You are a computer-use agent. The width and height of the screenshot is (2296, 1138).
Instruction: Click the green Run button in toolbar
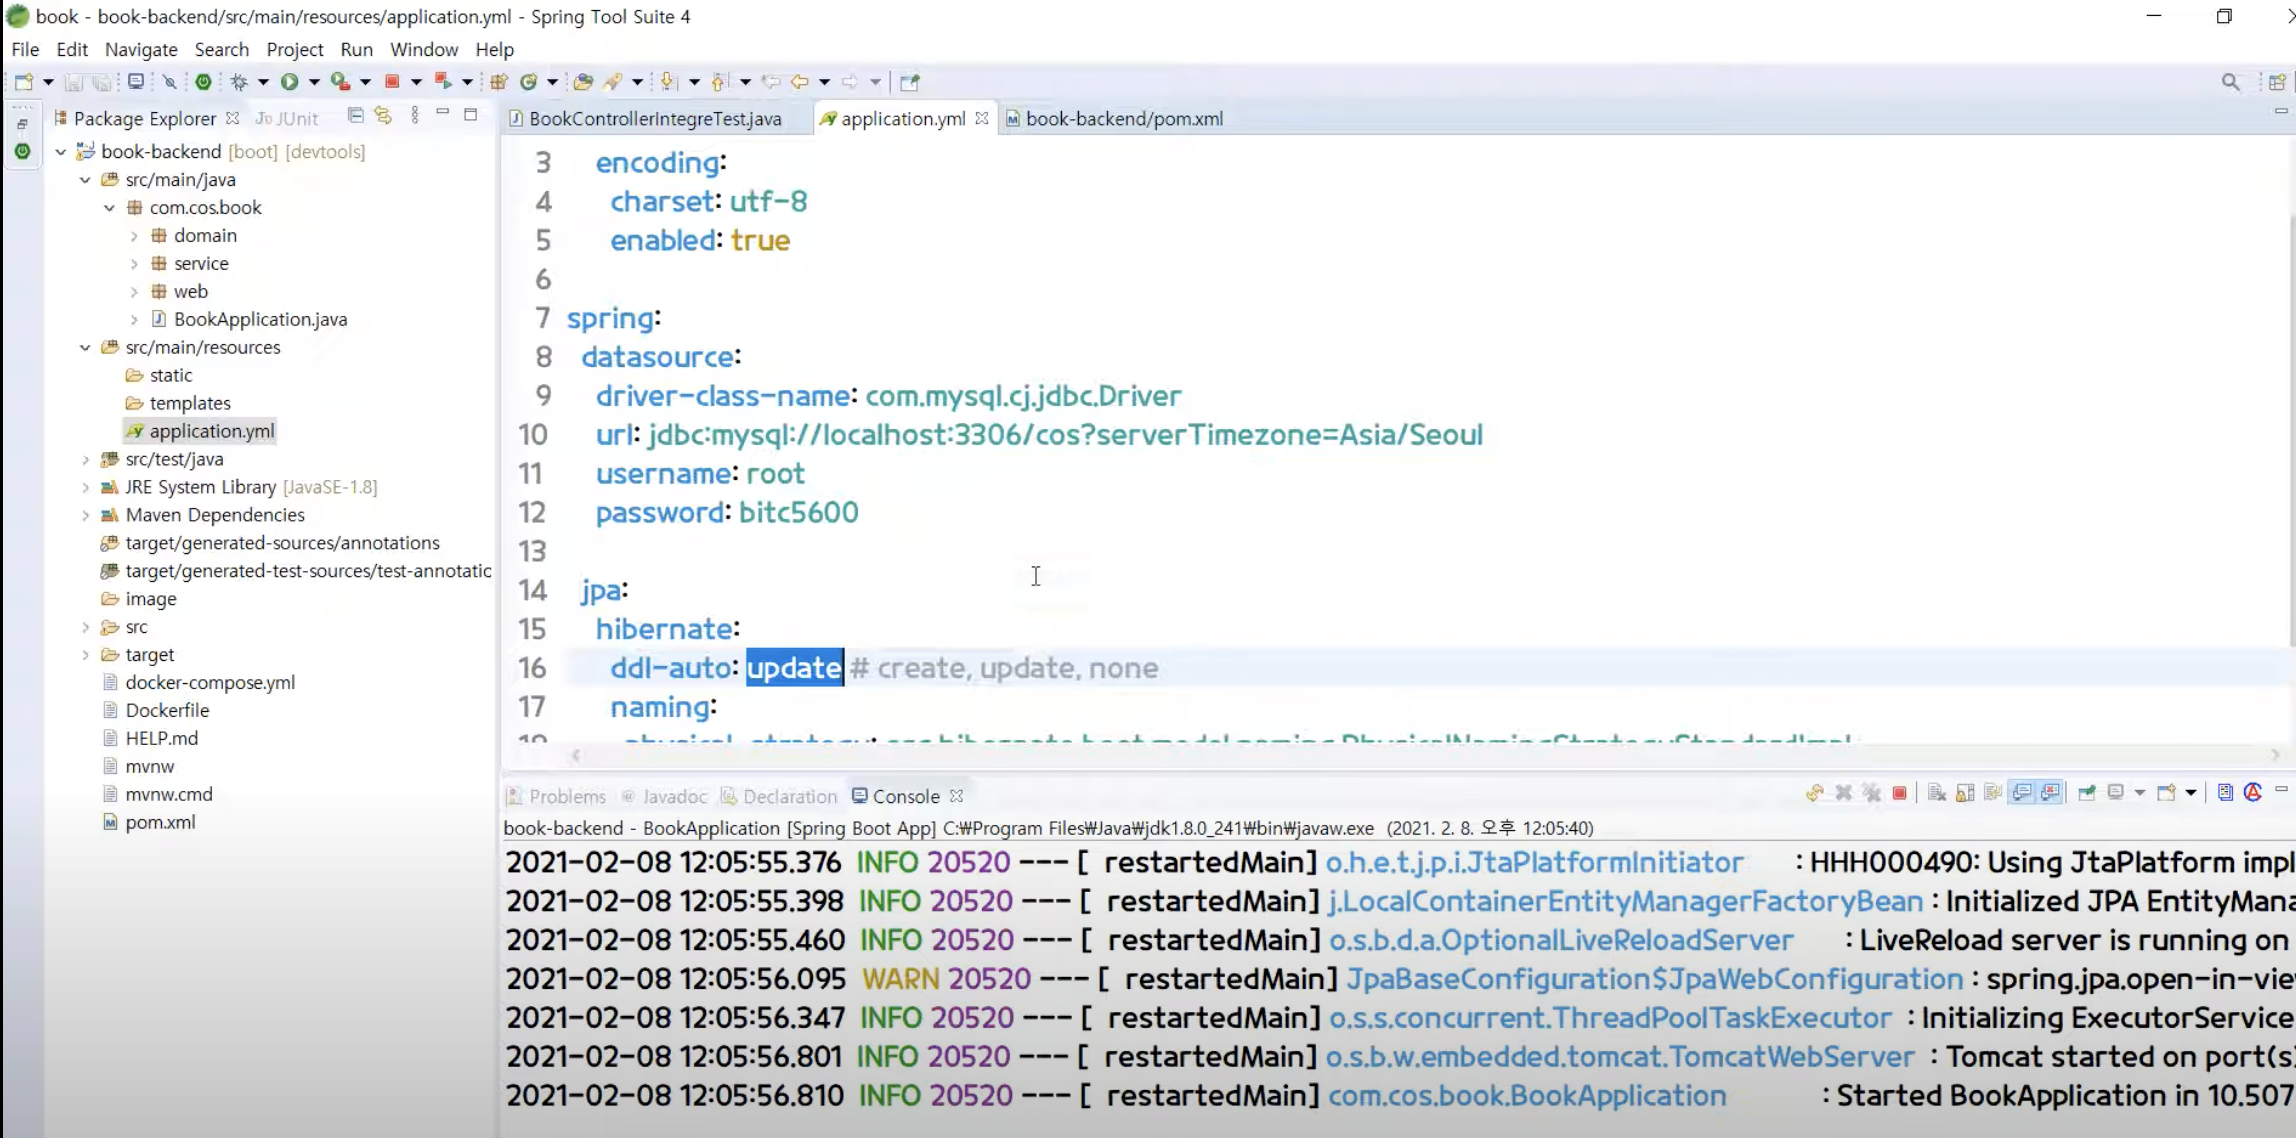tap(290, 82)
